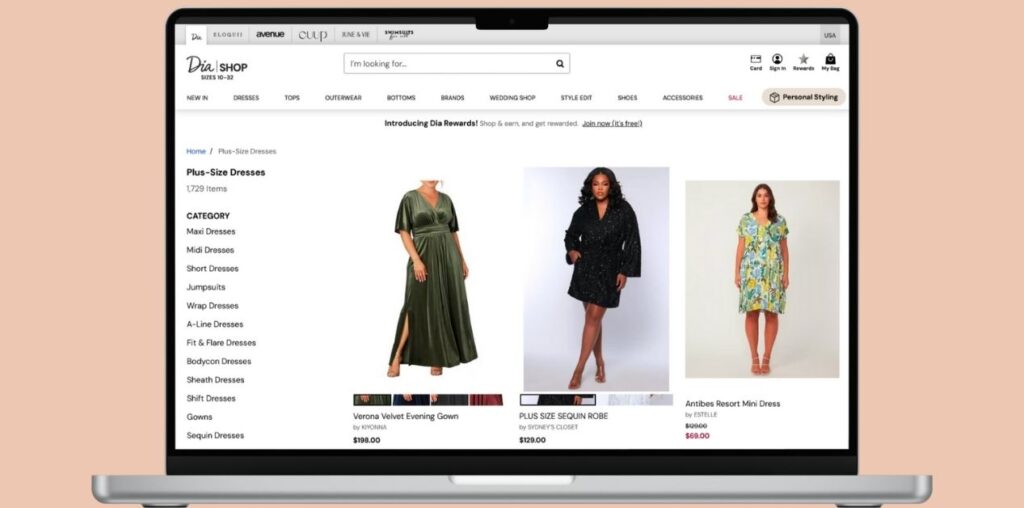Switch to the Dia brand tab
Viewport: 1024px width, 508px height.
(196, 35)
